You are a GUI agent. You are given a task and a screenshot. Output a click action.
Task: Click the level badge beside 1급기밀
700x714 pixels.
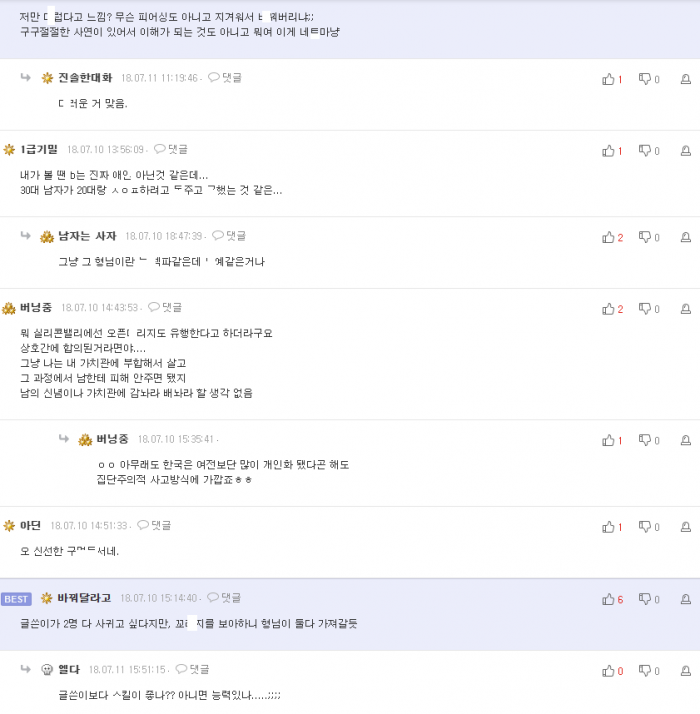click(9, 149)
